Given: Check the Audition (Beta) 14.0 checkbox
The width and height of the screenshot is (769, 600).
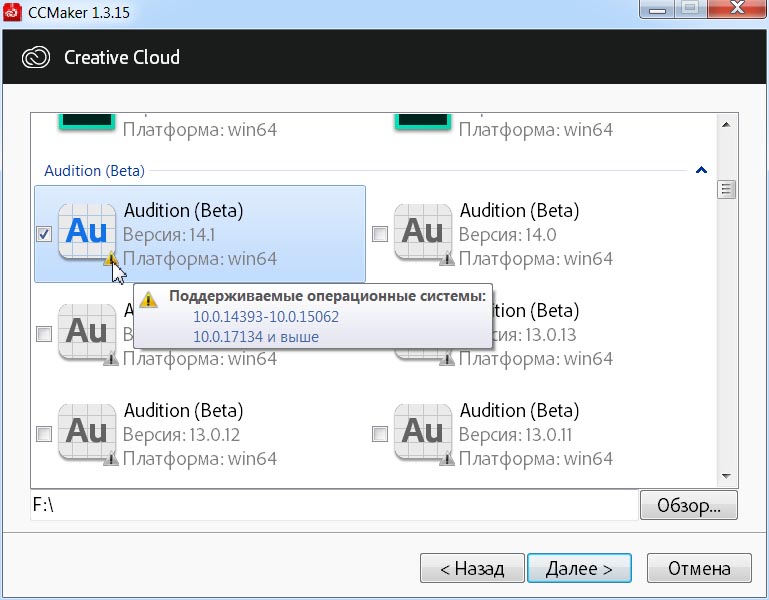Looking at the screenshot, I should (380, 234).
